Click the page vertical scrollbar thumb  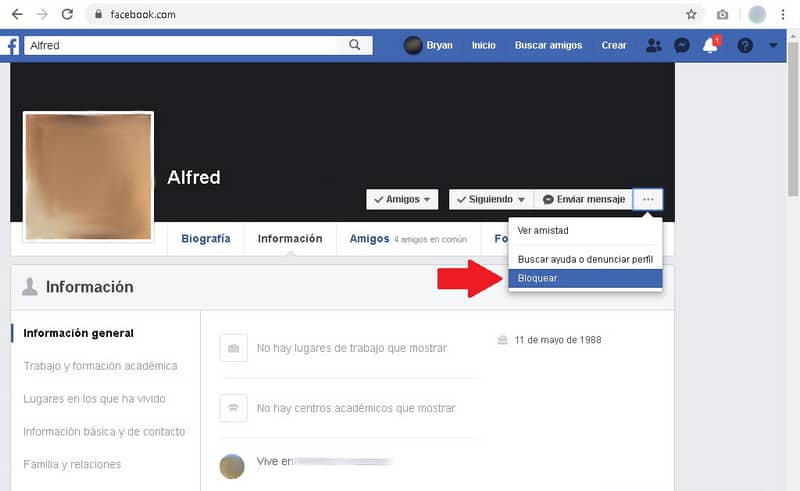(x=793, y=118)
